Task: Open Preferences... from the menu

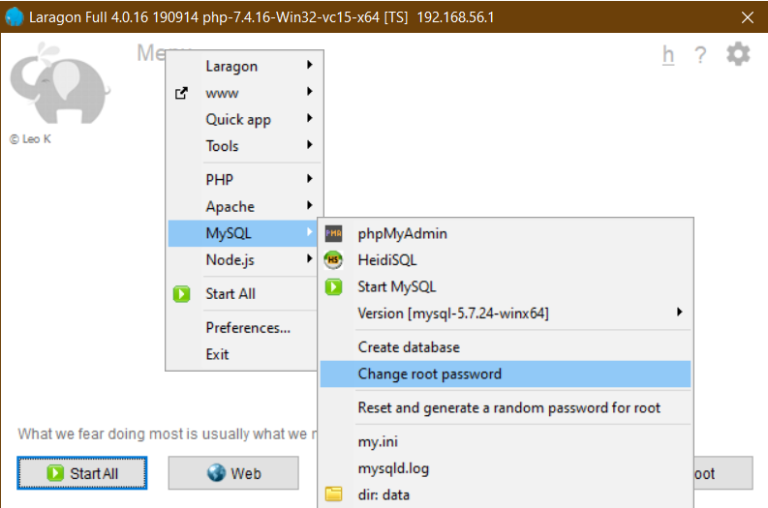Action: click(248, 328)
